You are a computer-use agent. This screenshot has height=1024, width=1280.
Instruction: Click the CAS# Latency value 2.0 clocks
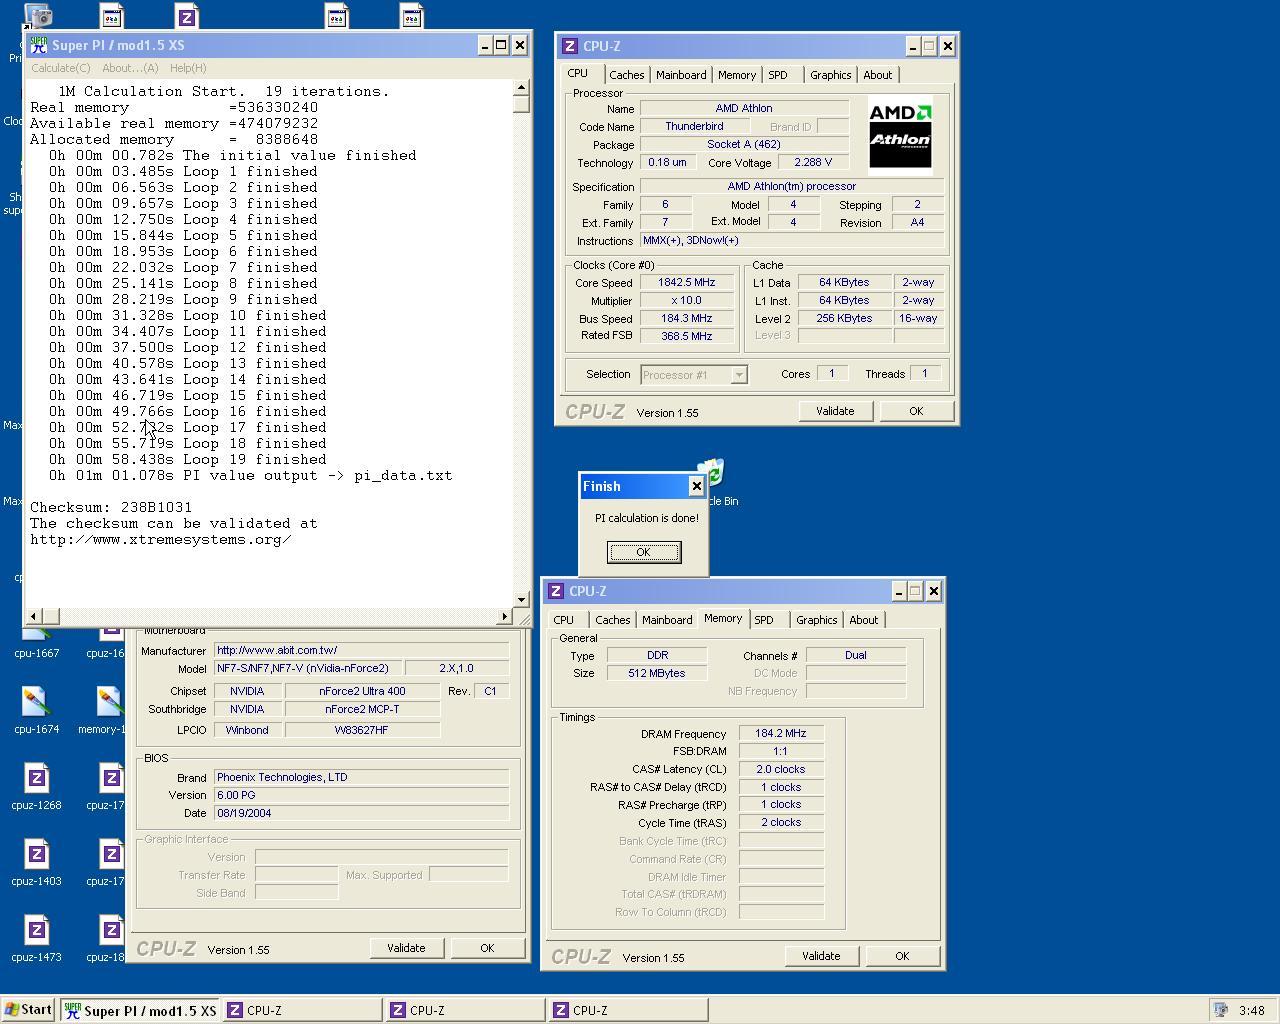781,770
